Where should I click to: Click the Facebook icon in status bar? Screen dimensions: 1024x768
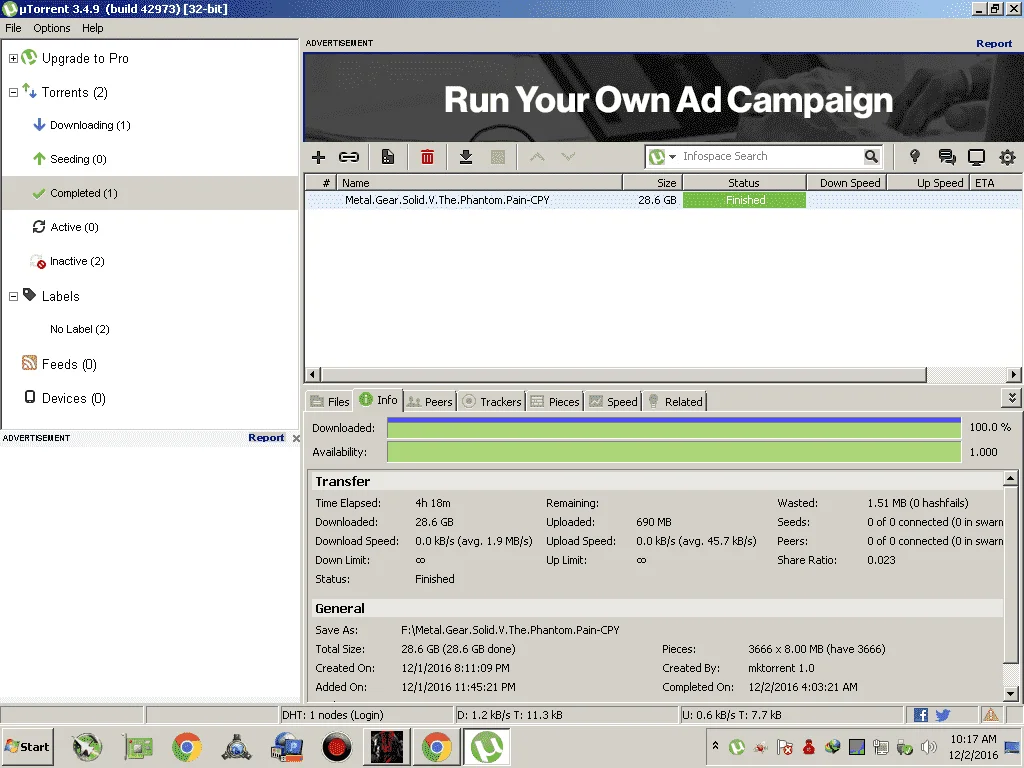point(921,715)
